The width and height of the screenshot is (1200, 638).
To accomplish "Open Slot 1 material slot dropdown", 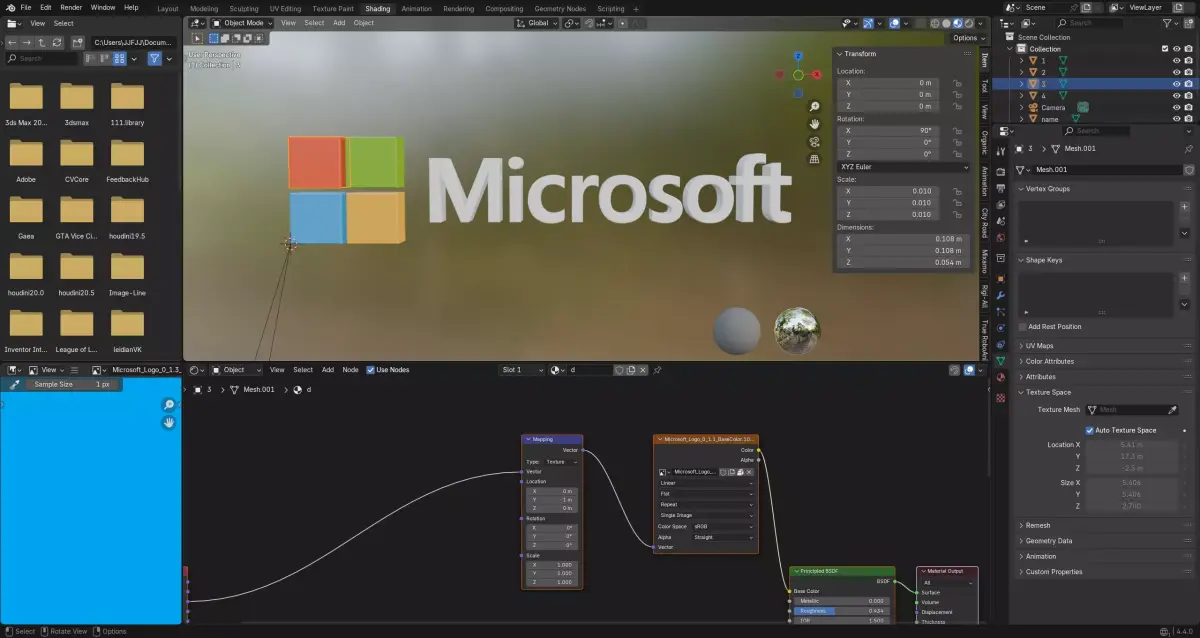I will [x=521, y=370].
